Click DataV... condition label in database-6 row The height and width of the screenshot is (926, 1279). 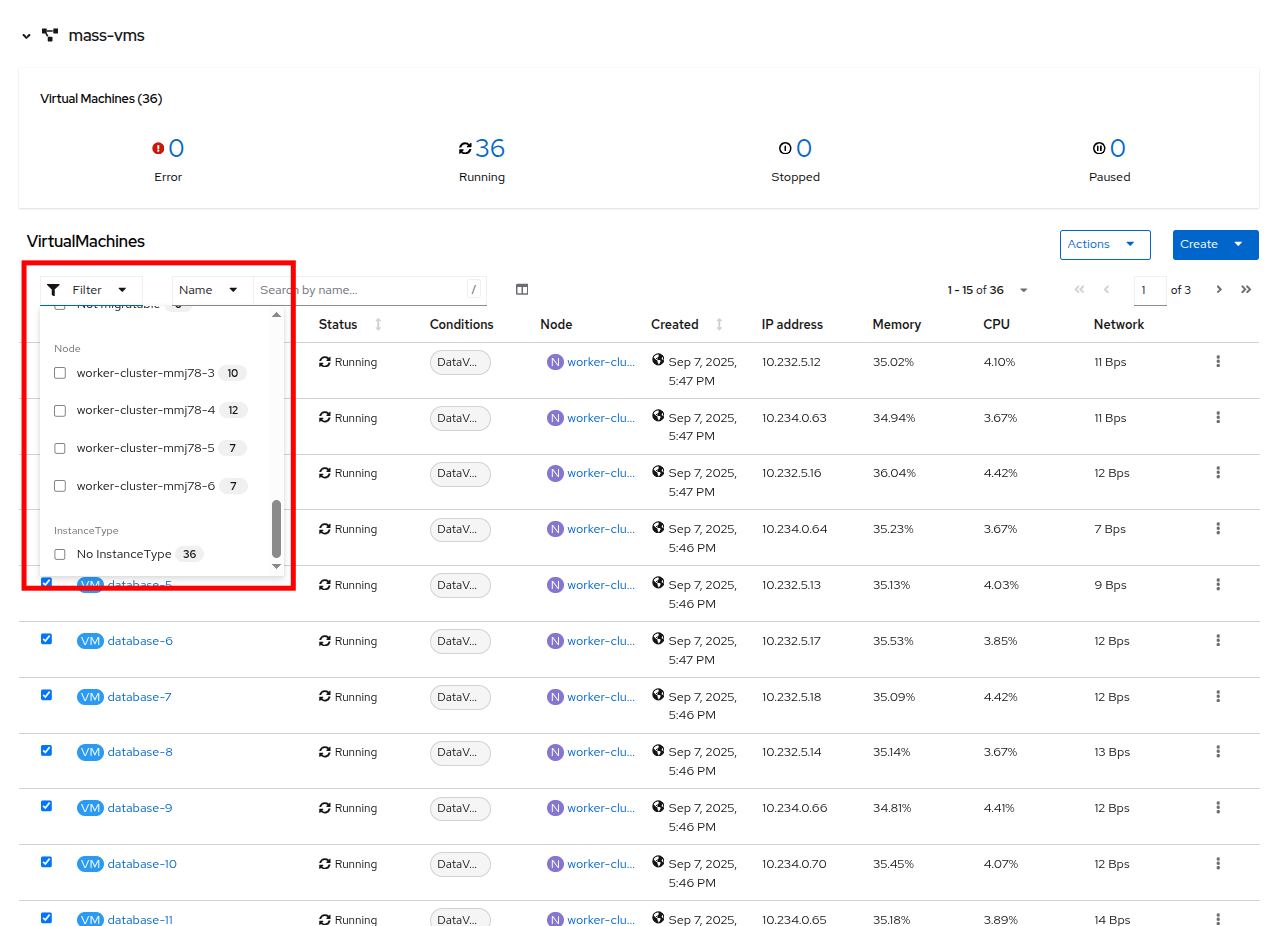[460, 641]
